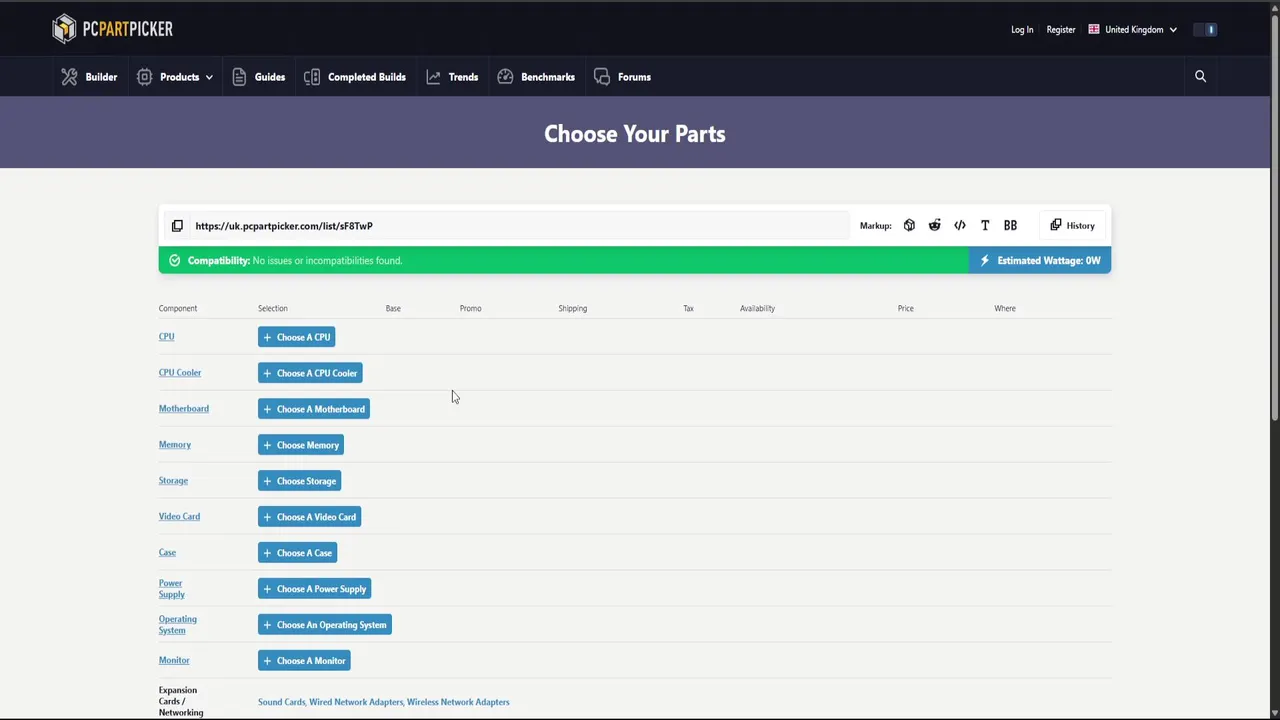This screenshot has width=1280, height=720.
Task: Click Choose A Case button
Action: (297, 553)
